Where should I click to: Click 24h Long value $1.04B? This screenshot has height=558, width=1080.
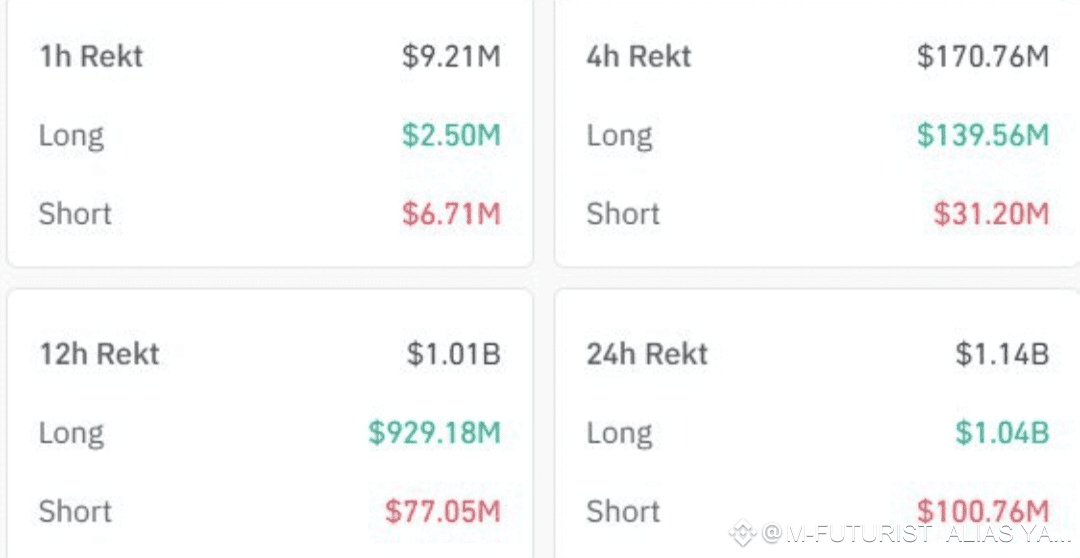point(1001,432)
